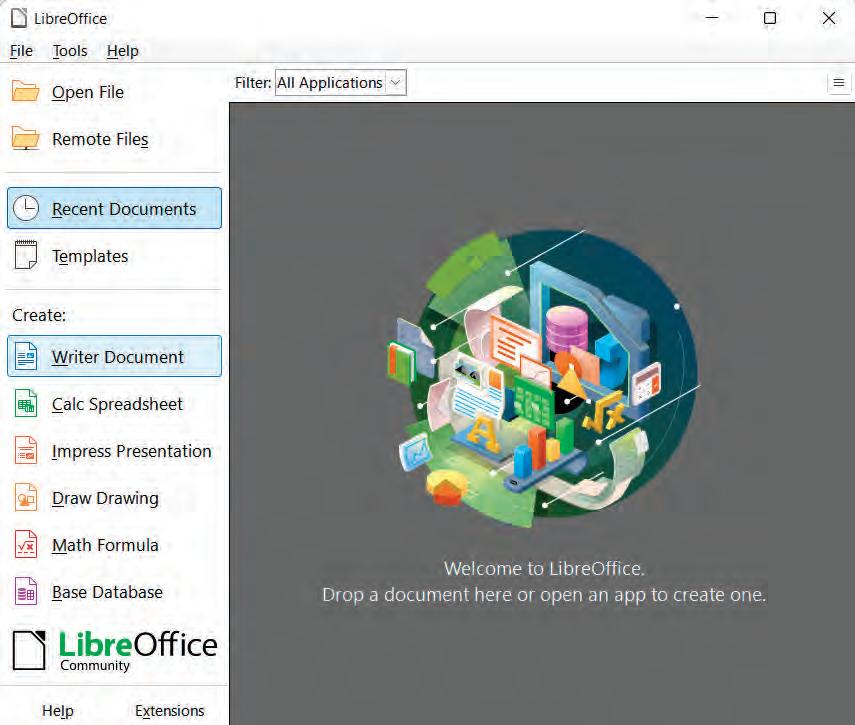The width and height of the screenshot is (855, 725).
Task: Create a new Math Formula
Action: (x=115, y=545)
